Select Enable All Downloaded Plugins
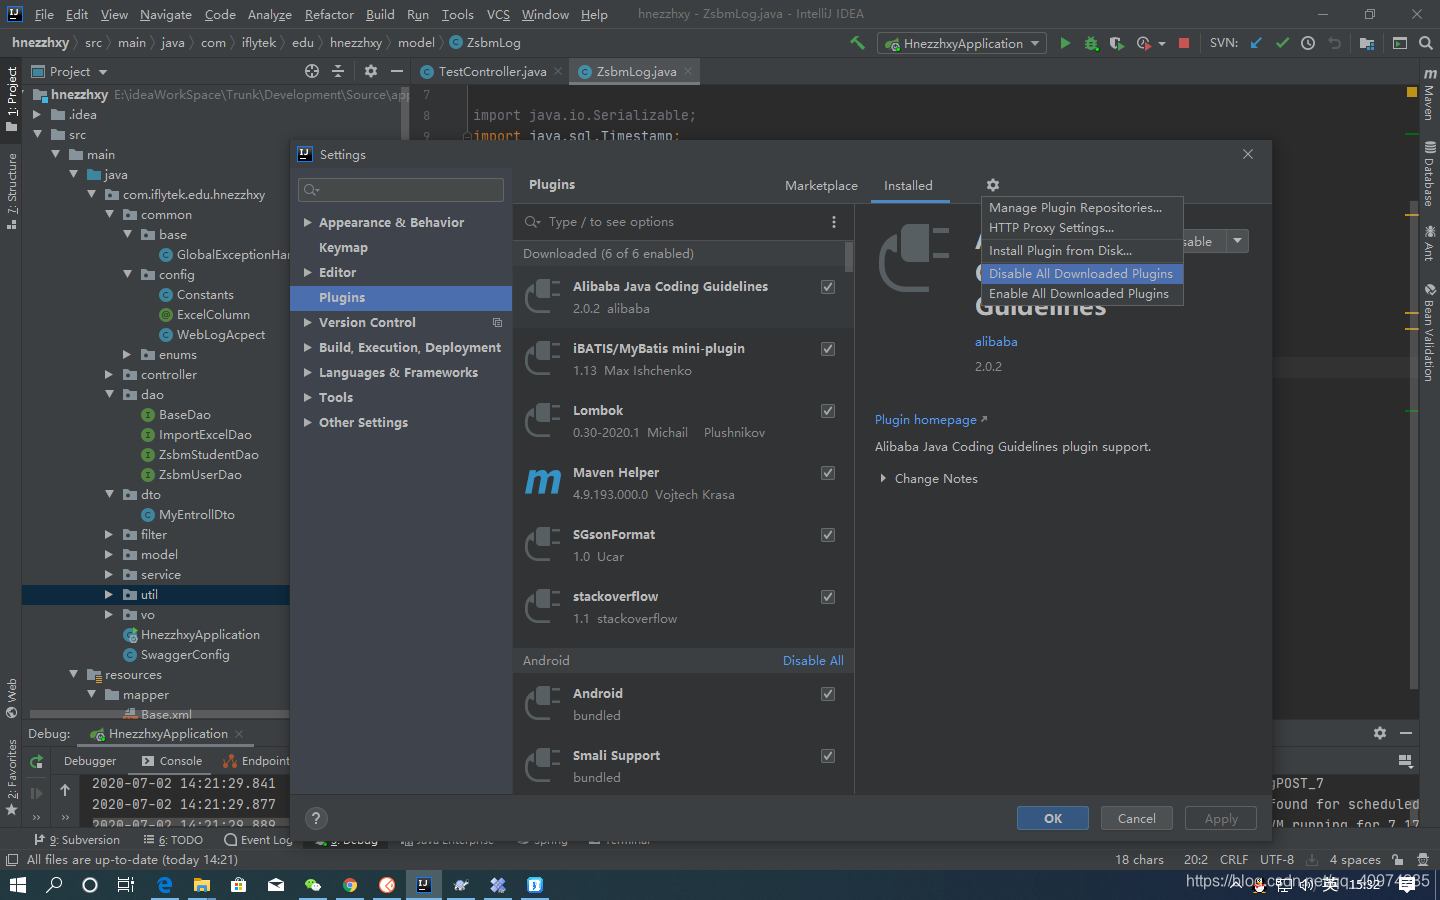Image resolution: width=1440 pixels, height=900 pixels. [x=1081, y=294]
